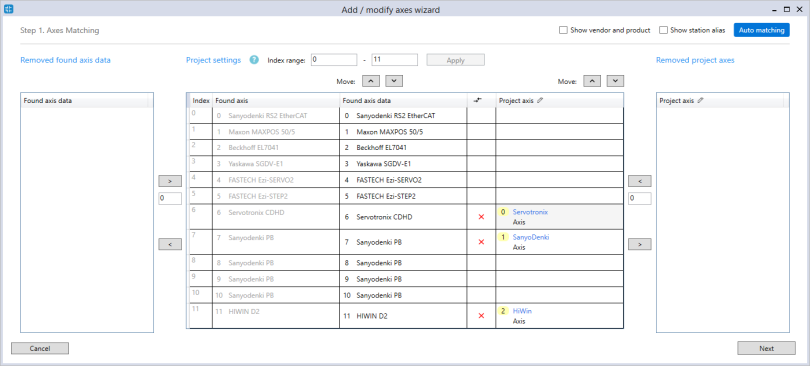The height and width of the screenshot is (366, 810).
Task: Focus the right-side count field showing 0
Action: [x=640, y=198]
